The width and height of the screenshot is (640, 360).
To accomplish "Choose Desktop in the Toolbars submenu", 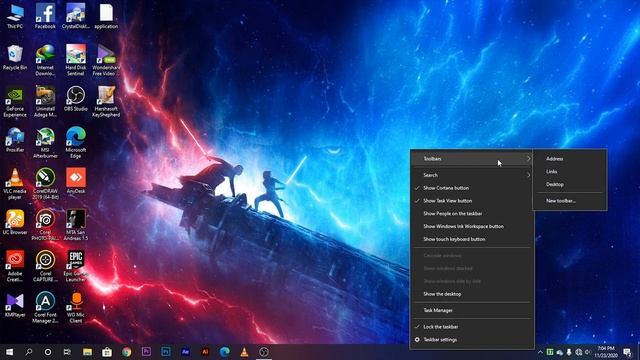I will coord(570,184).
